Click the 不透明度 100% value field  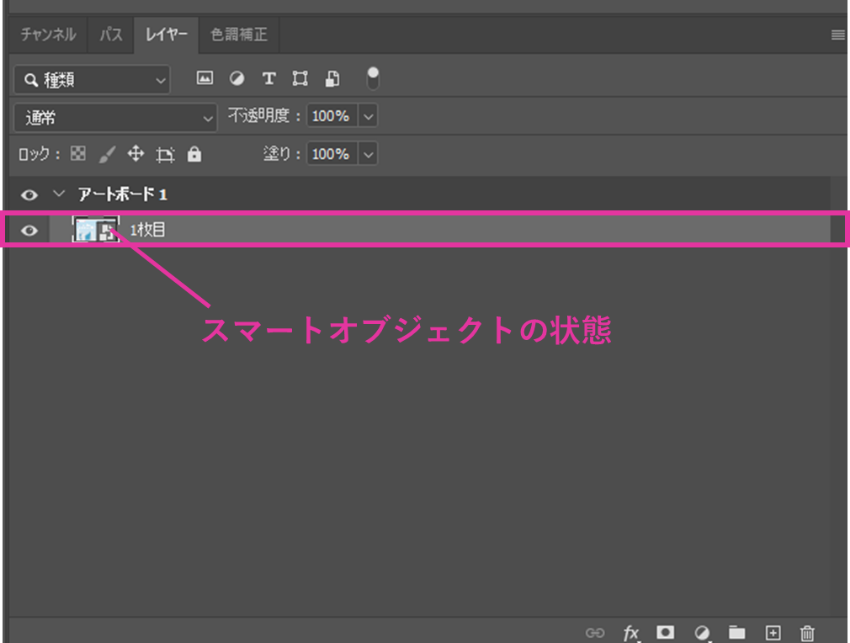[332, 116]
